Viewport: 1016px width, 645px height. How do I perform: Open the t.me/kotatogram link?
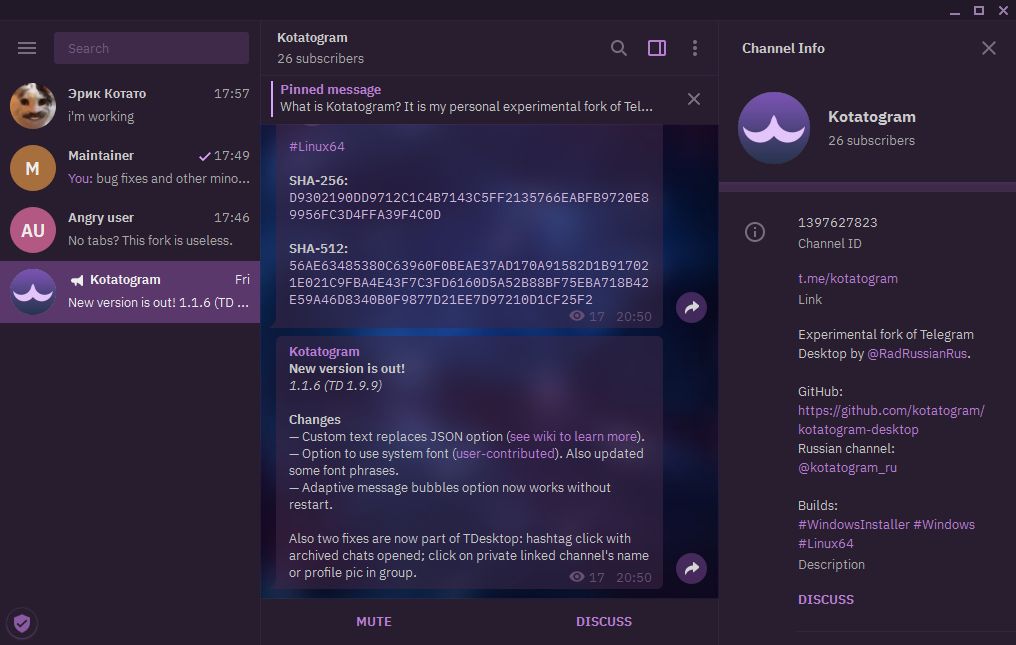(848, 278)
